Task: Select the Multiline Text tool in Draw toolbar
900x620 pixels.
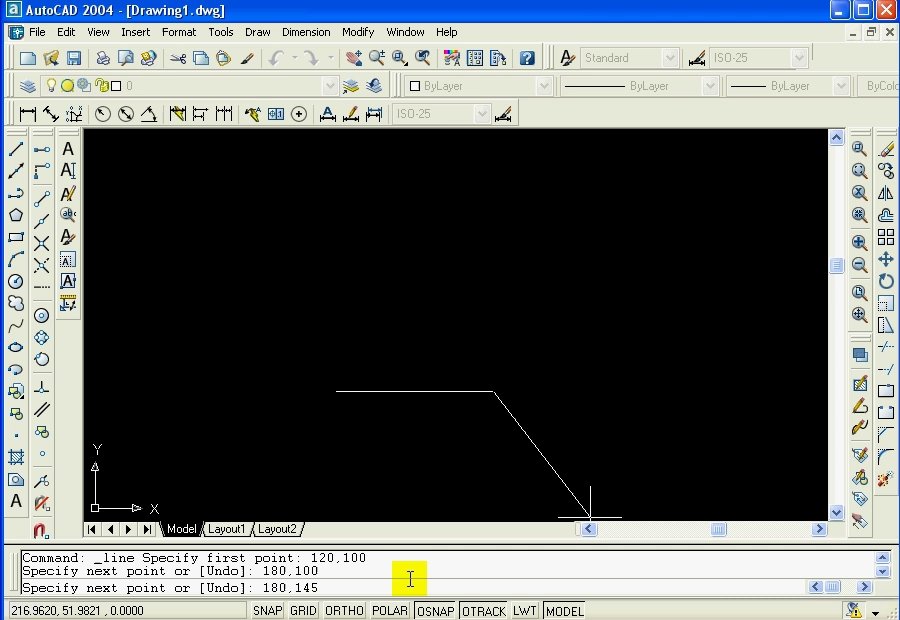Action: pyautogui.click(x=16, y=501)
